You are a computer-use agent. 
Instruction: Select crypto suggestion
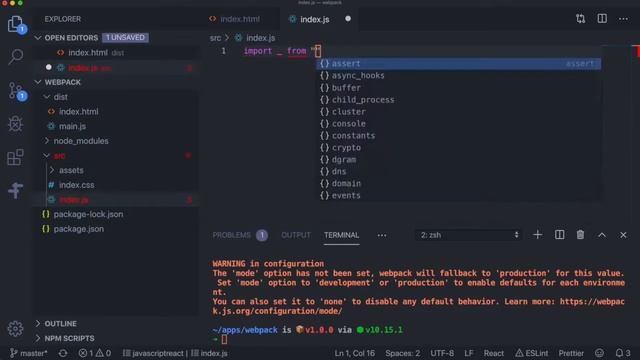458,147
